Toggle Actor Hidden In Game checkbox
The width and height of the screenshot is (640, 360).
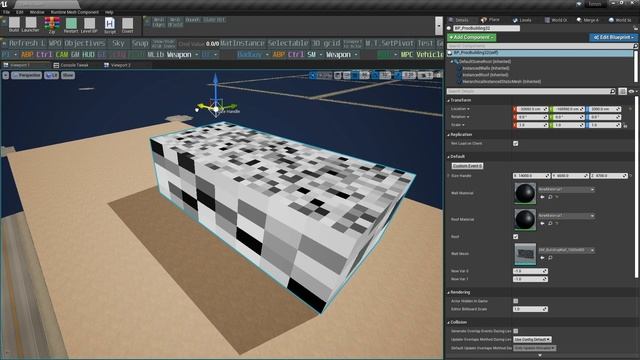point(516,301)
